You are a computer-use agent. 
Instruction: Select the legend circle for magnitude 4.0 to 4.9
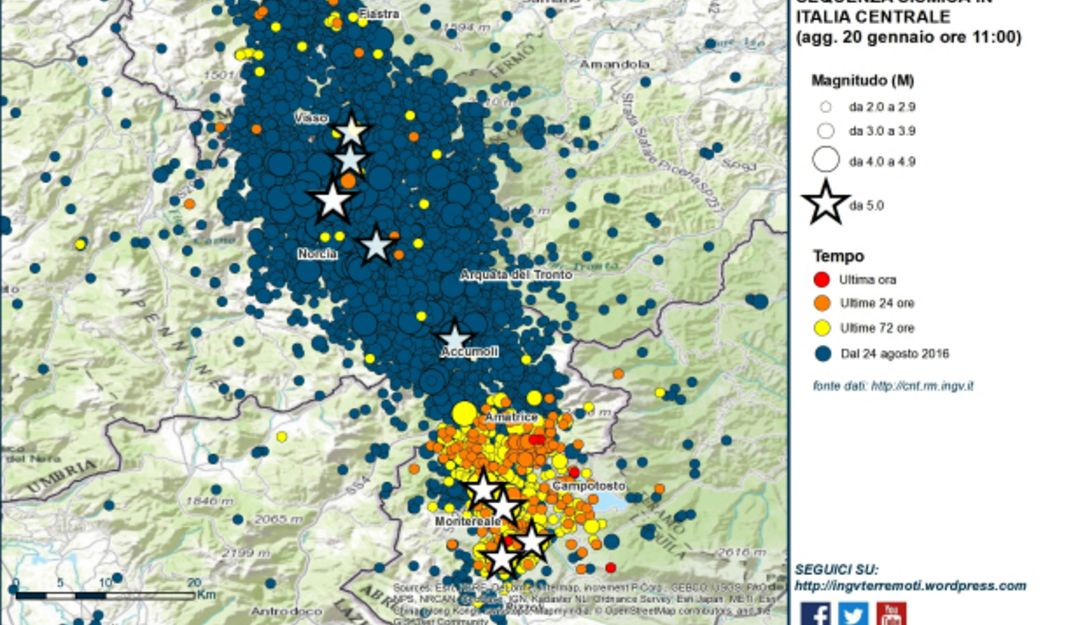click(x=825, y=160)
